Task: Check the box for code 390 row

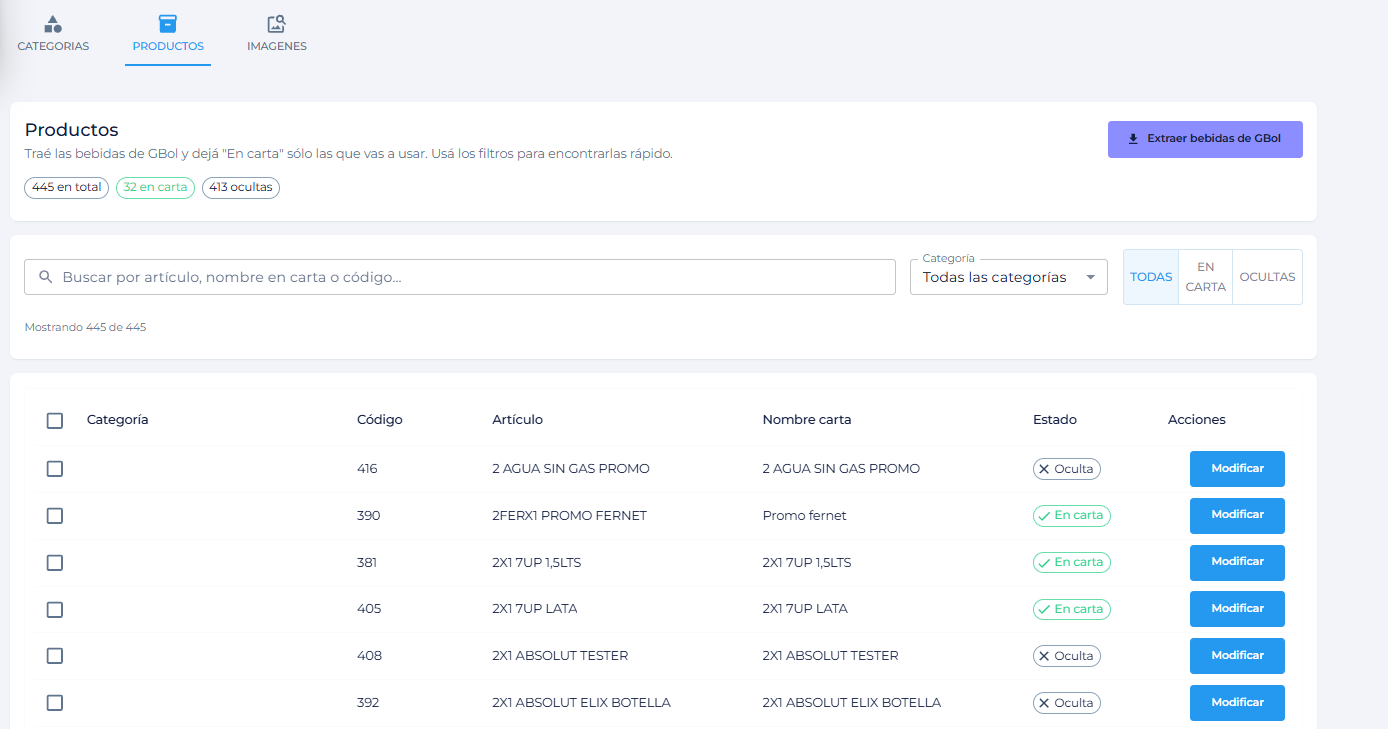Action: [55, 516]
